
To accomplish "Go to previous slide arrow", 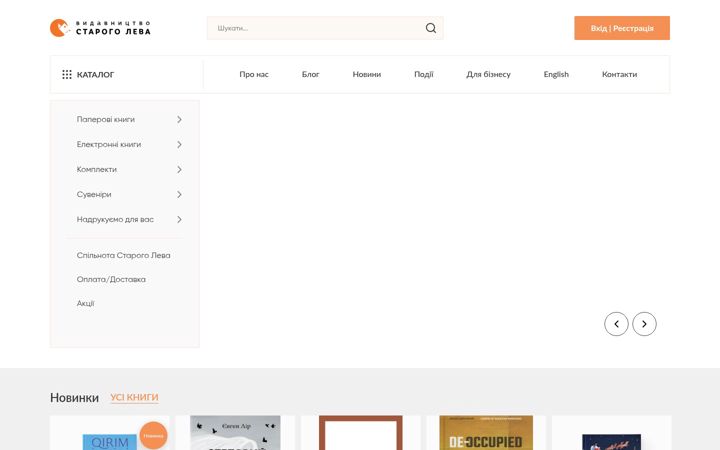I will point(616,324).
